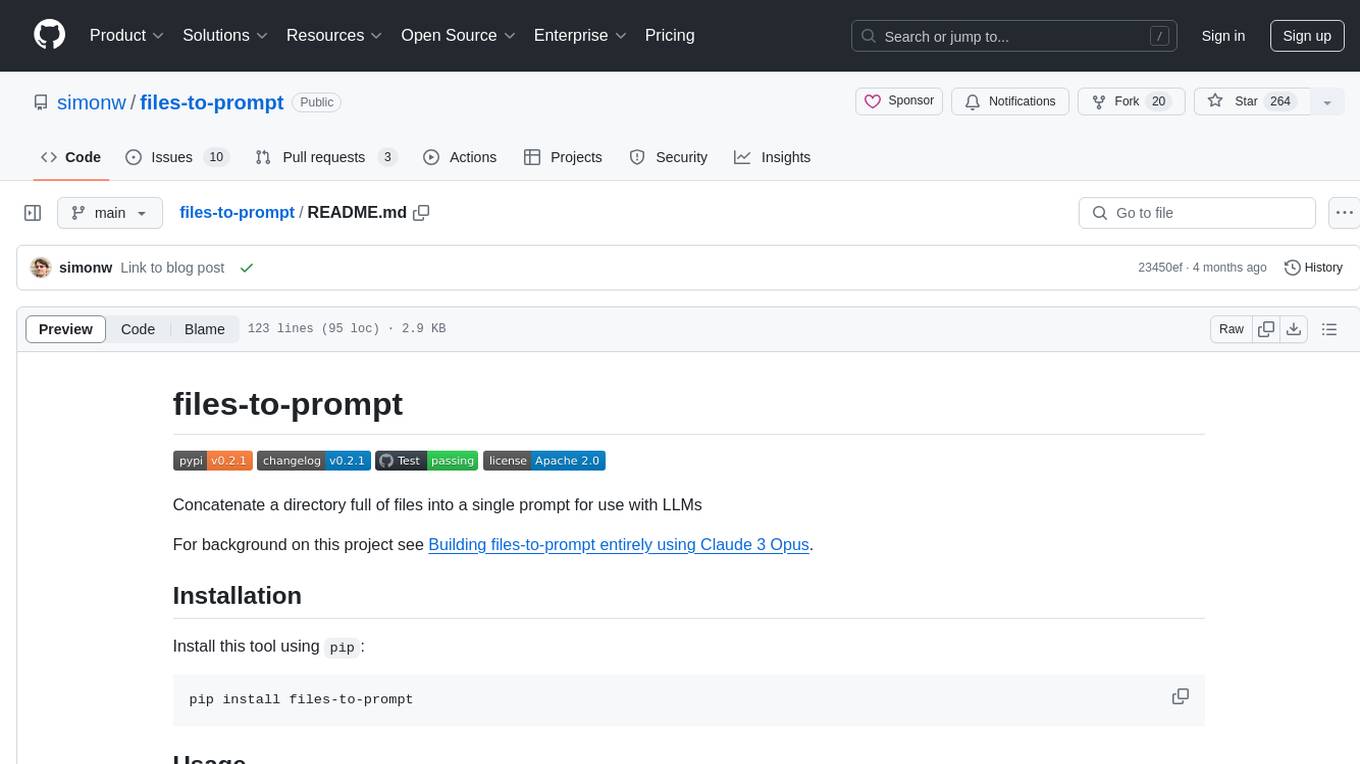Screen dimensions: 1360x764
Task: View commit checks green checkmark
Action: coord(247,268)
